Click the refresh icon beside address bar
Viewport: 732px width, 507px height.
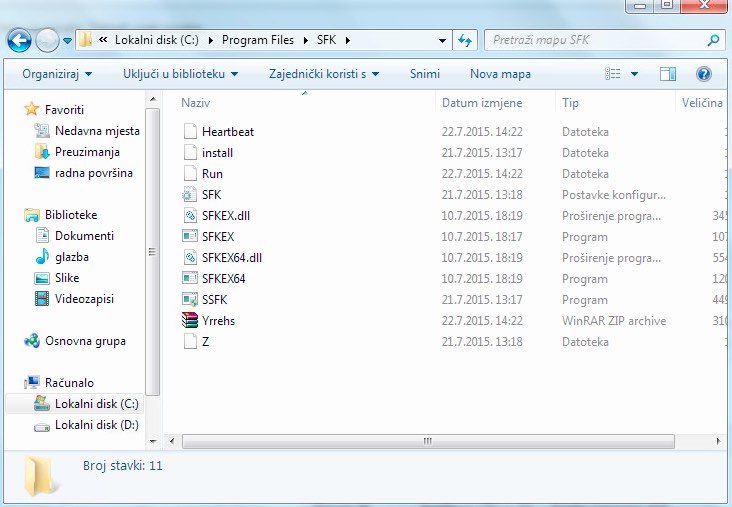click(x=465, y=41)
